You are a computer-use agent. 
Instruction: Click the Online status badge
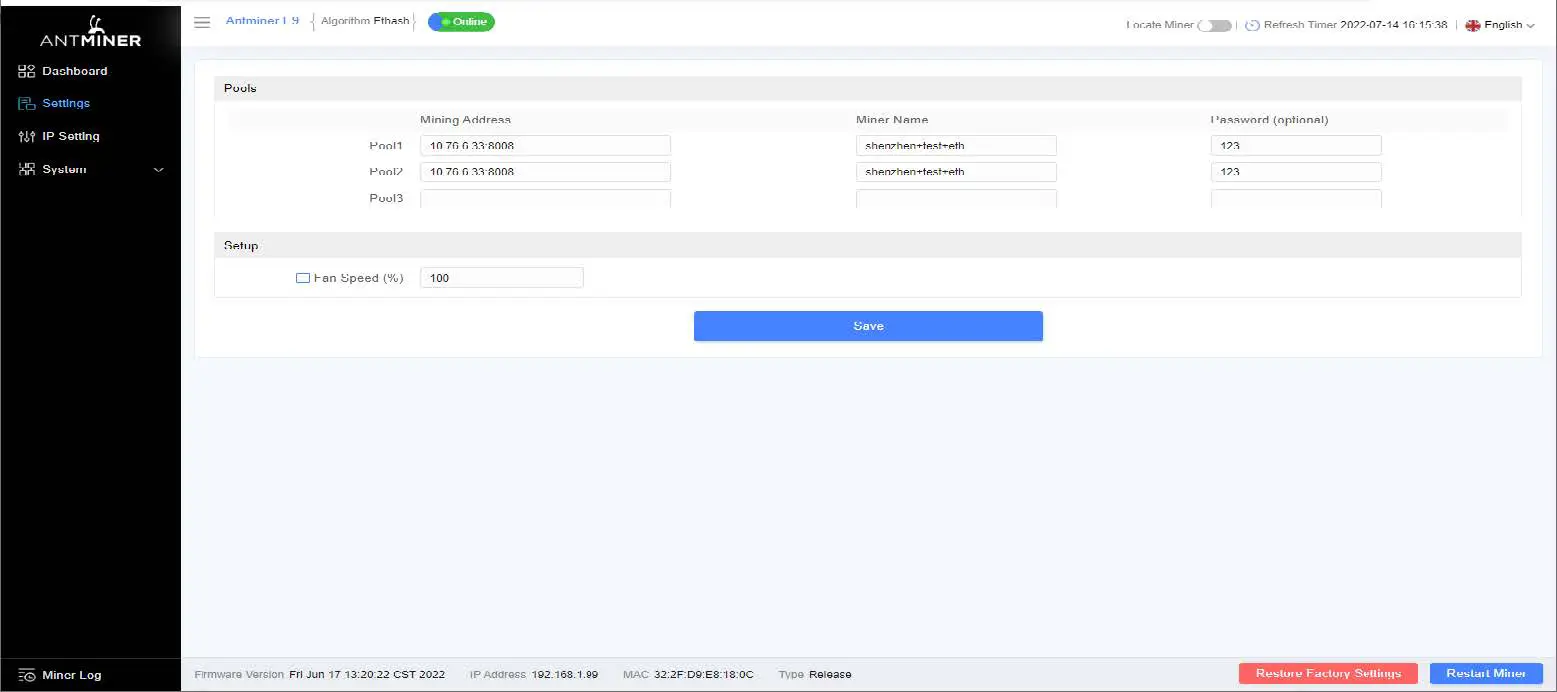(x=461, y=21)
